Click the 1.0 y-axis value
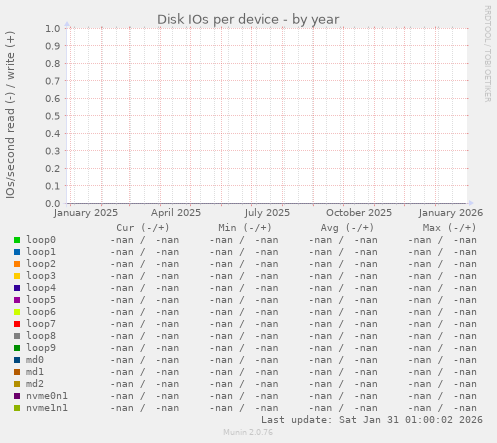 pyautogui.click(x=53, y=28)
